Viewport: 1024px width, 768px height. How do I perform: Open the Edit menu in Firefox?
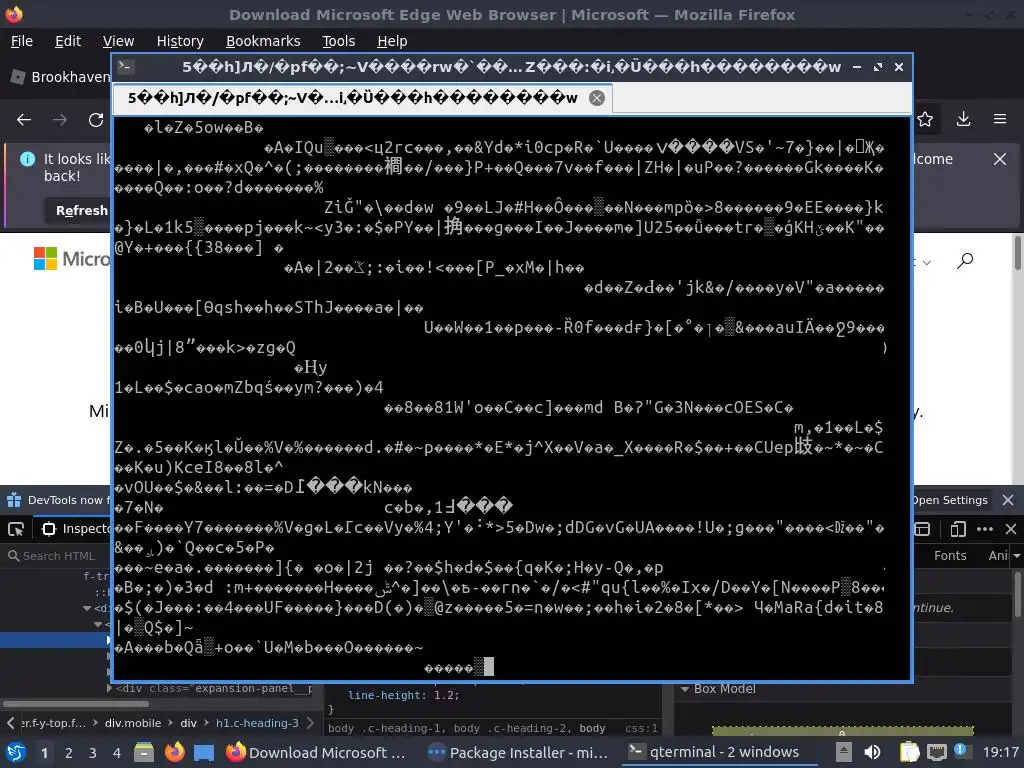point(68,41)
